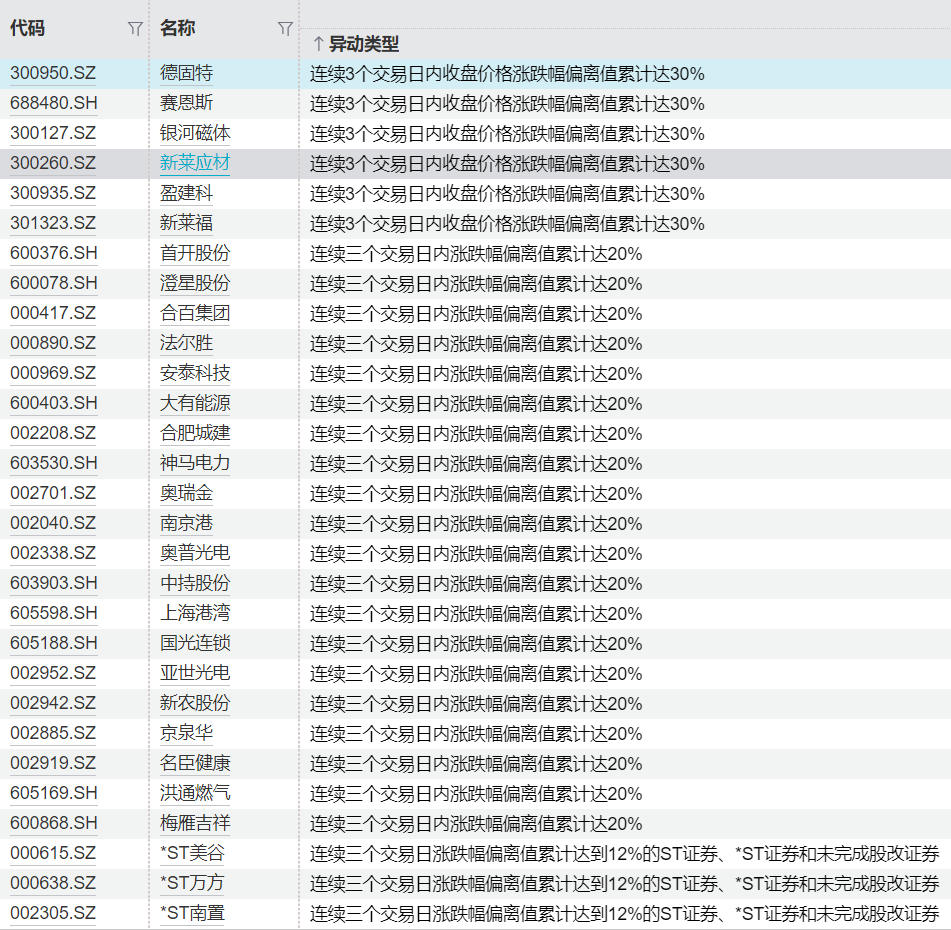Click the 名称 column header label

(x=177, y=29)
